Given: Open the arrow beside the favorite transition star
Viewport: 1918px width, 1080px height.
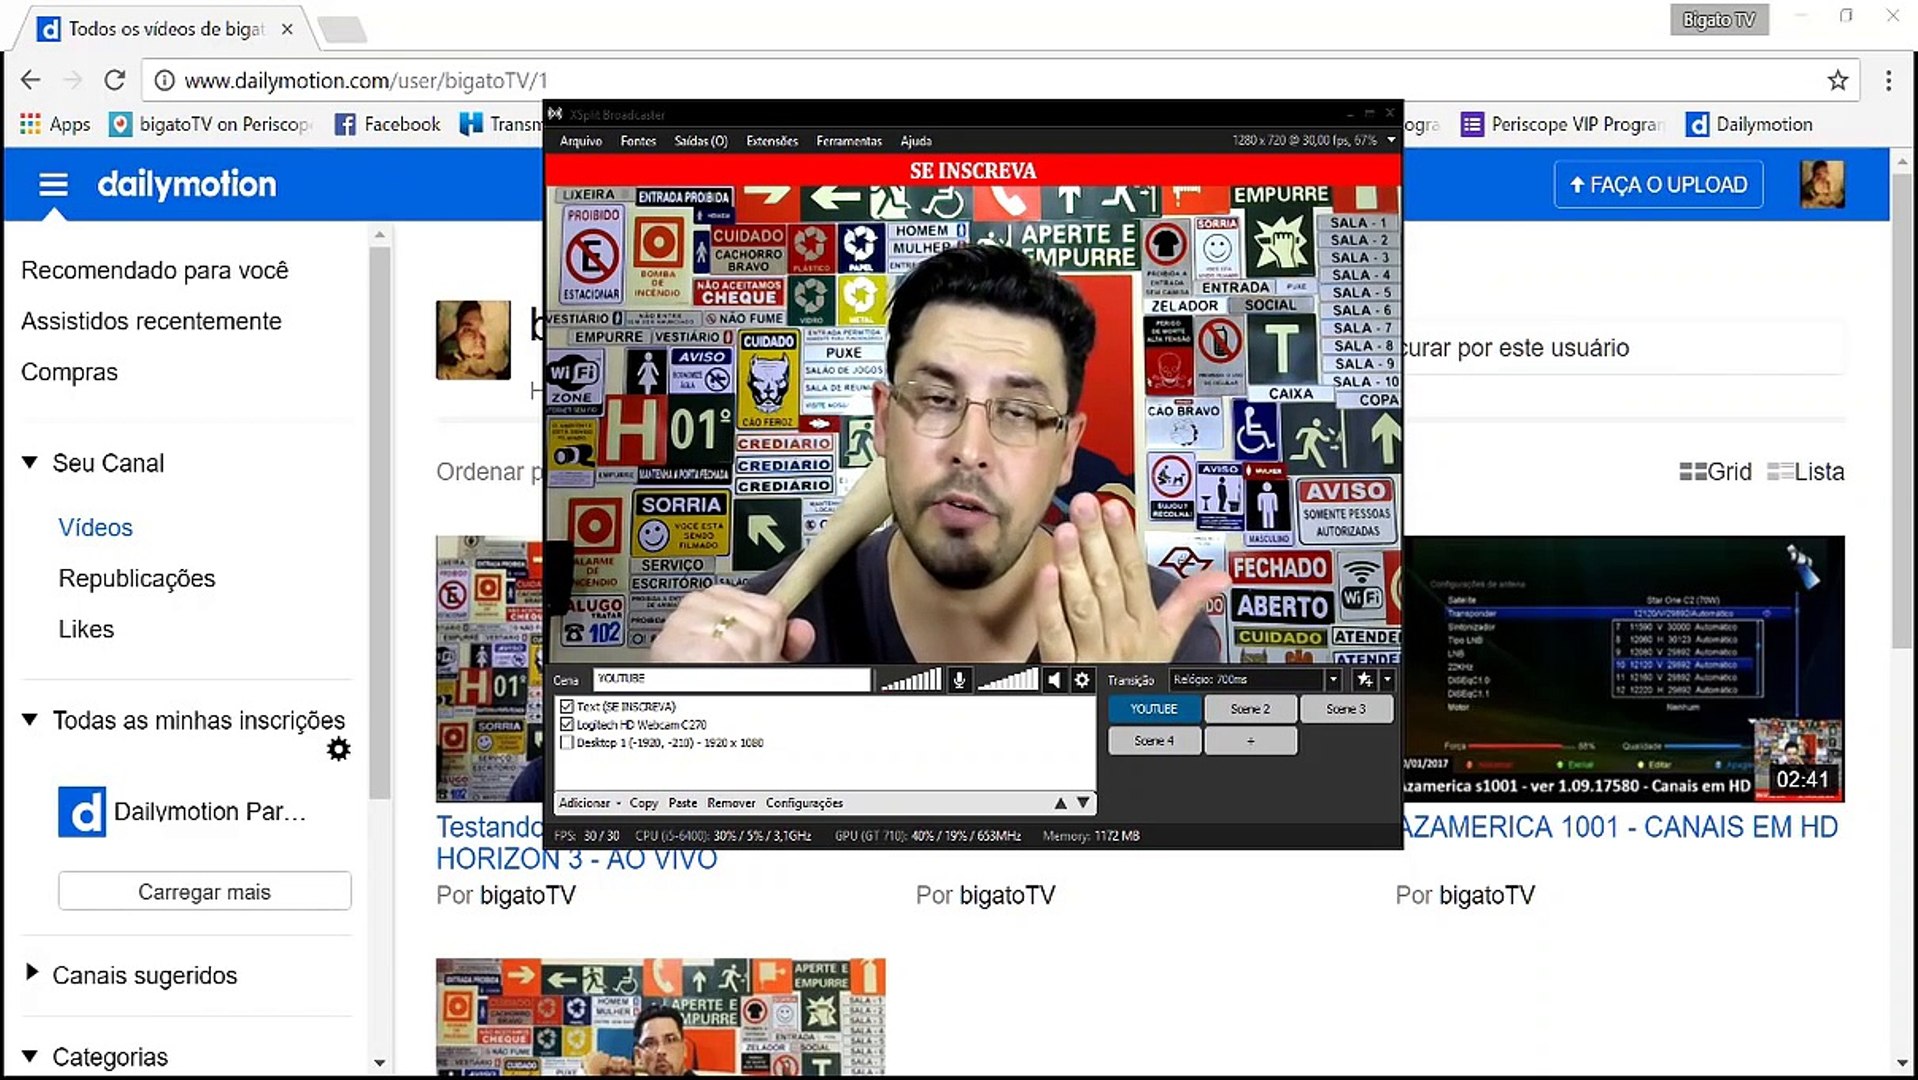Looking at the screenshot, I should tap(1387, 680).
